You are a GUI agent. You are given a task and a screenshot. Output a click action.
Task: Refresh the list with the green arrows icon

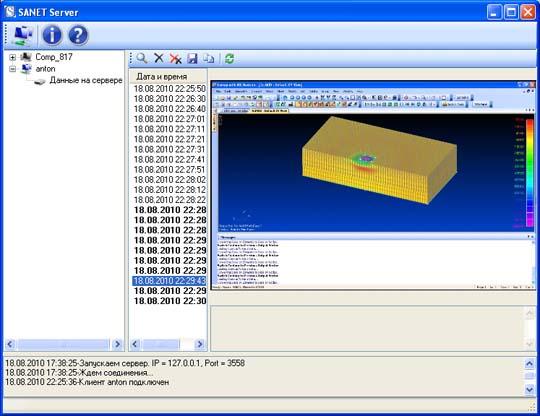point(229,59)
